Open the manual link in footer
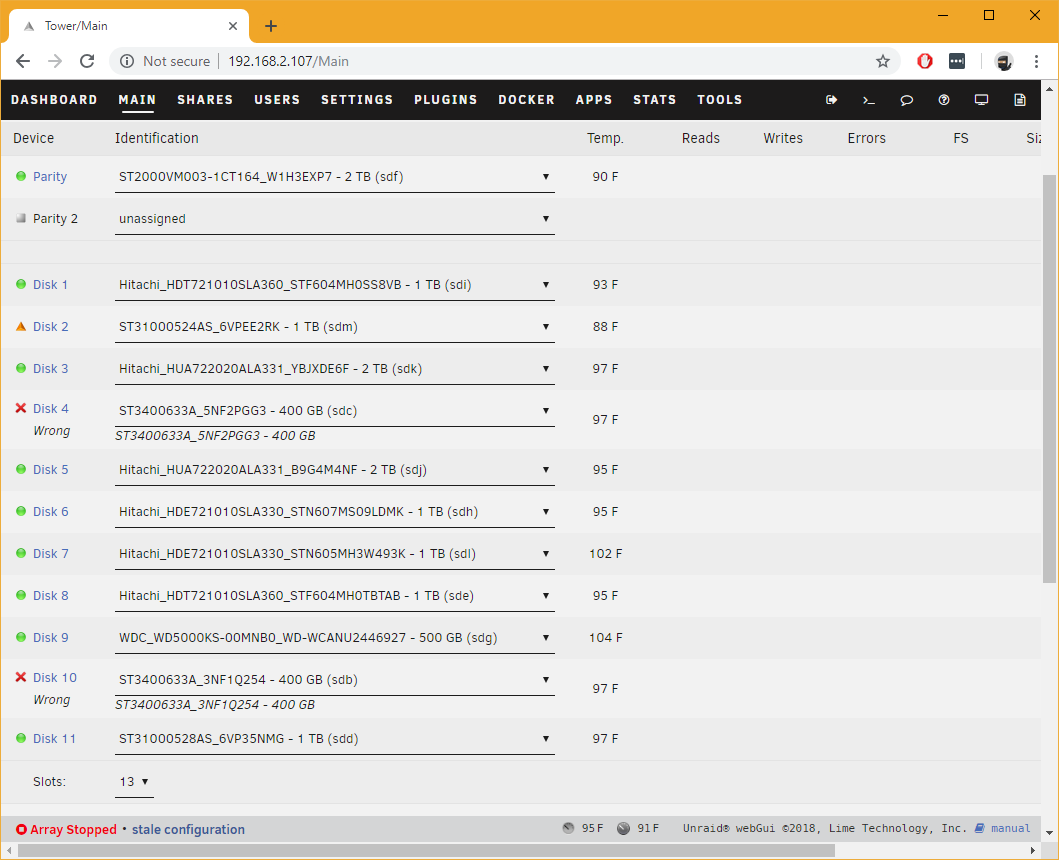 1009,829
